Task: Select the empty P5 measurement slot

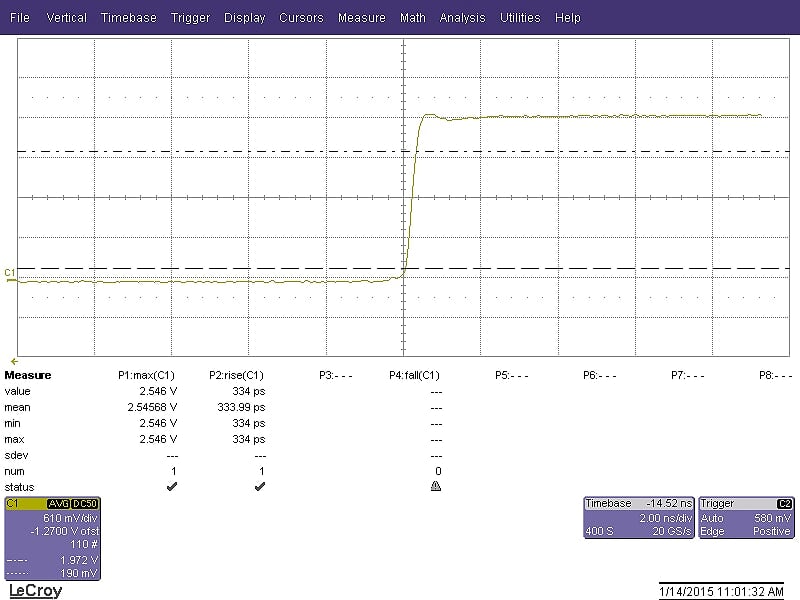Action: (x=512, y=376)
